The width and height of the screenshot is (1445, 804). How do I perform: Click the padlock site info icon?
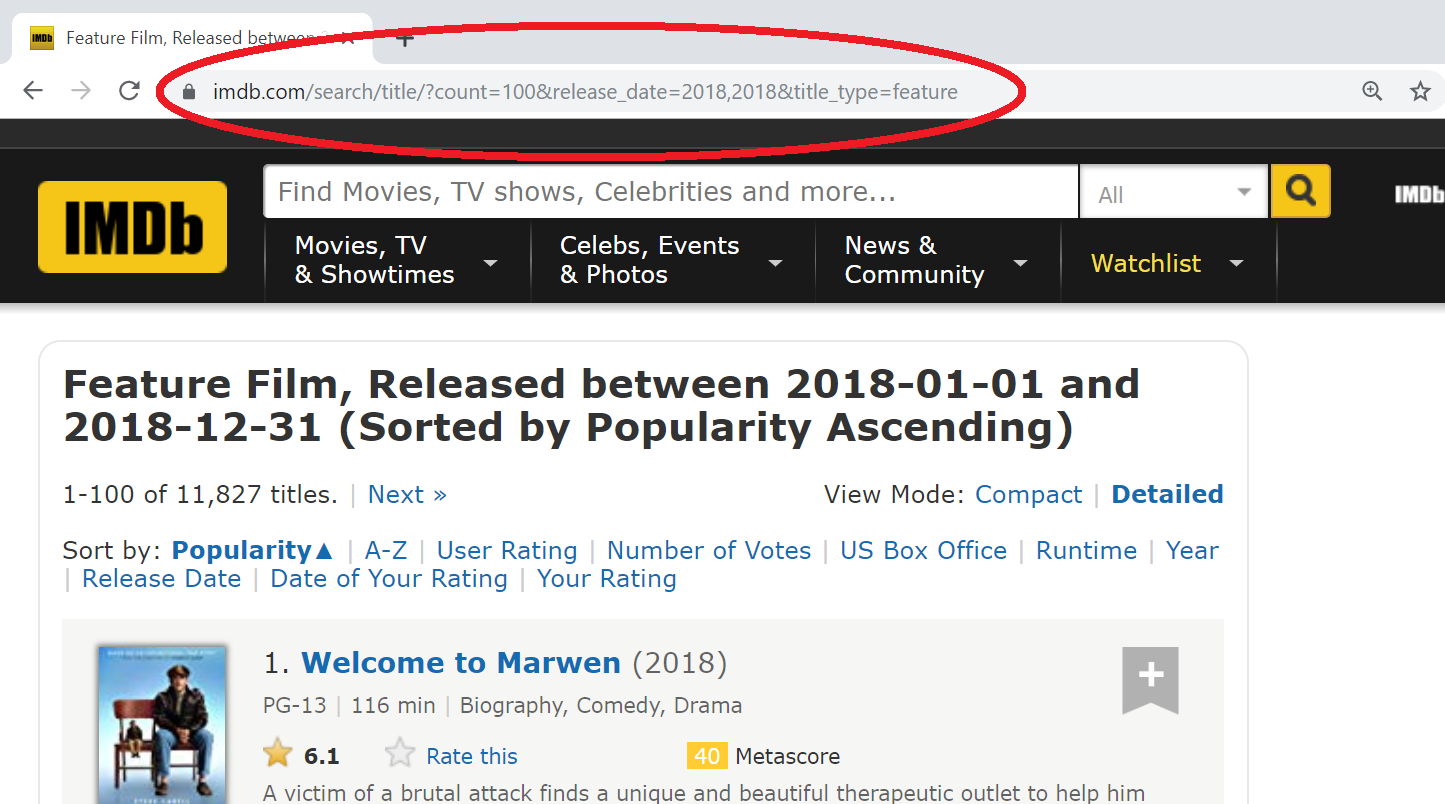click(188, 92)
